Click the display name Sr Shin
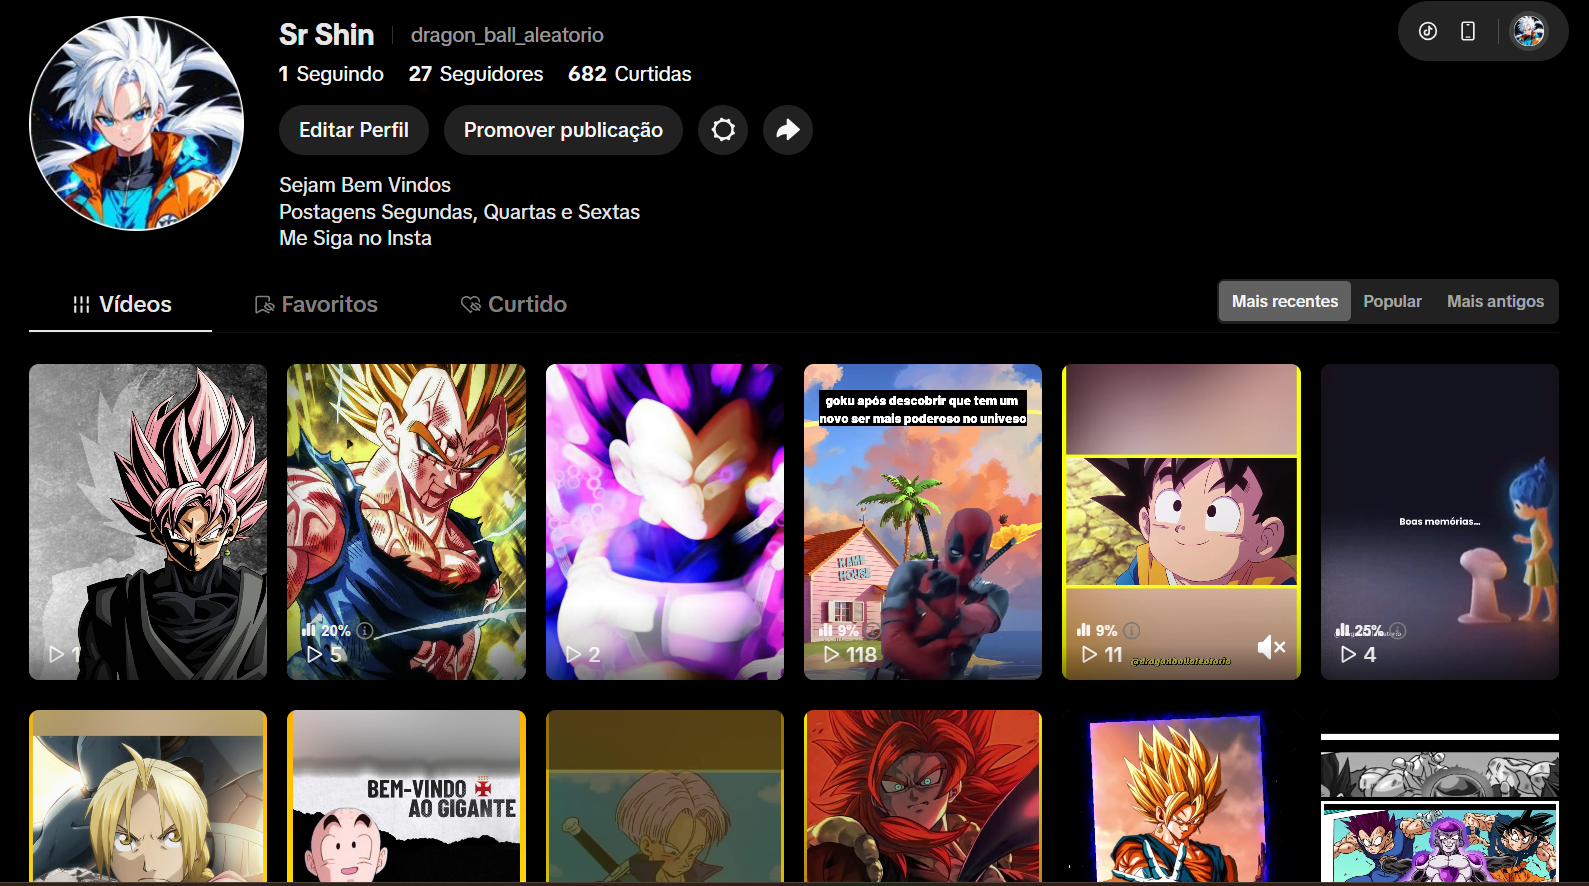 click(x=327, y=35)
